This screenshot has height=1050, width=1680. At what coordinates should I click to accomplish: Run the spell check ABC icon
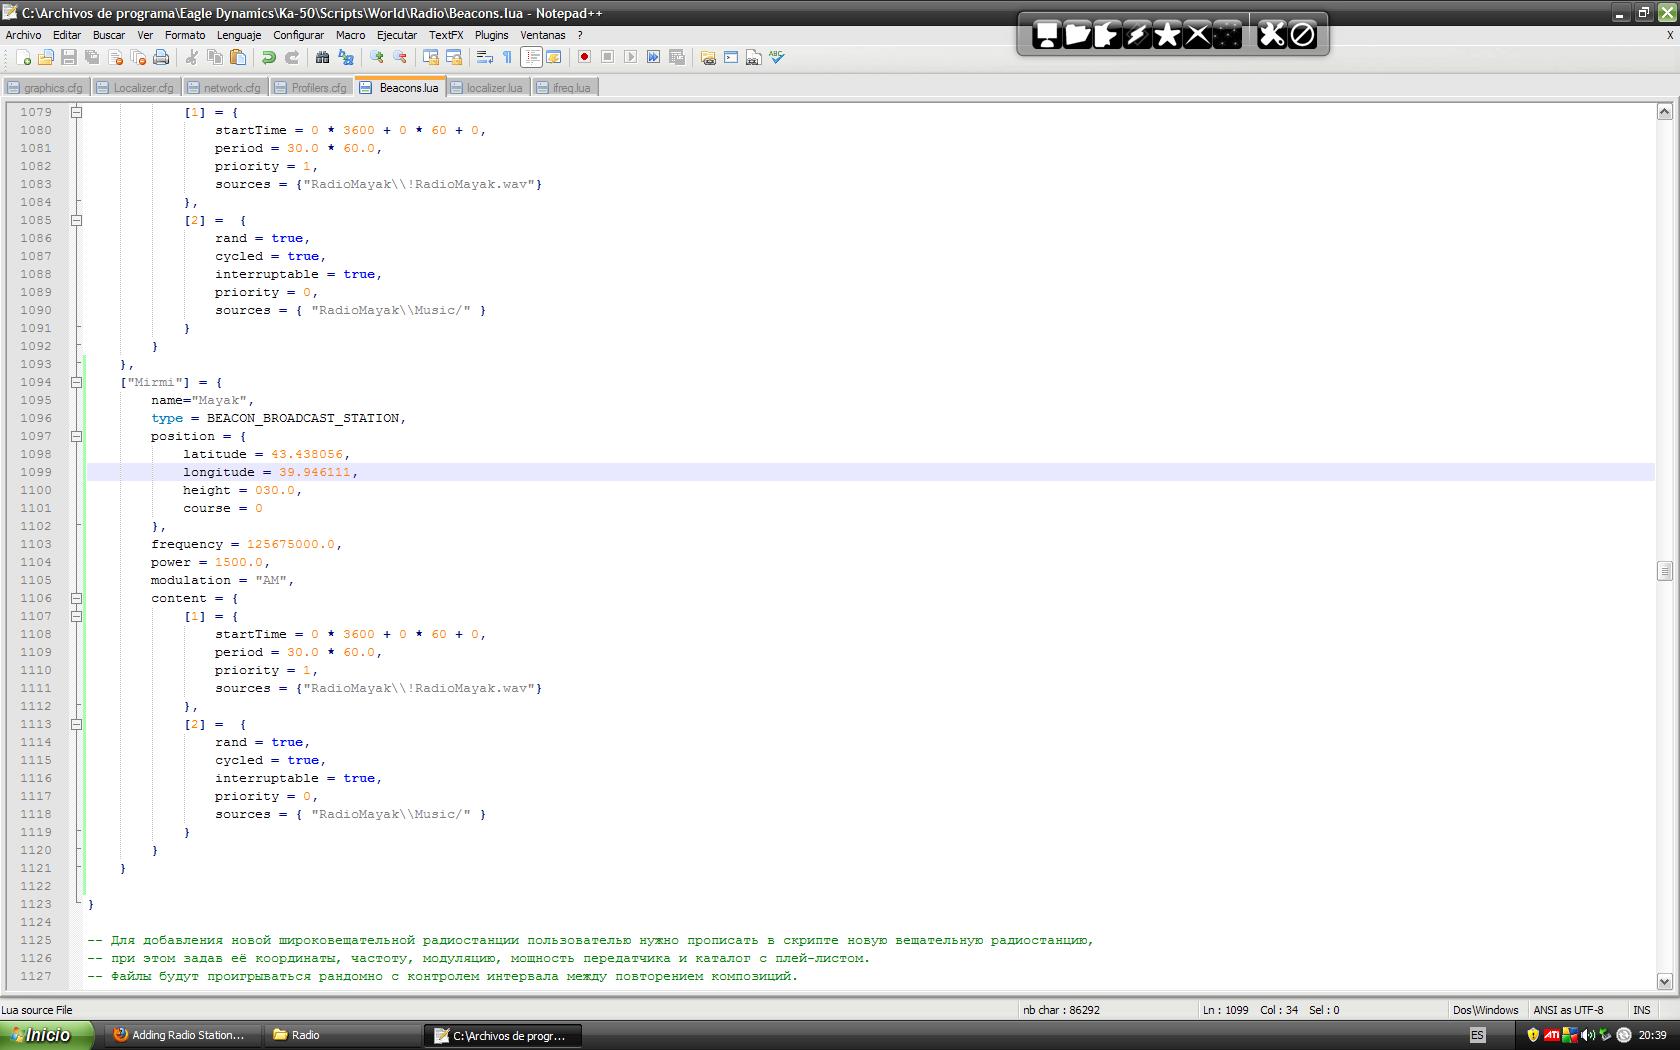[x=777, y=58]
